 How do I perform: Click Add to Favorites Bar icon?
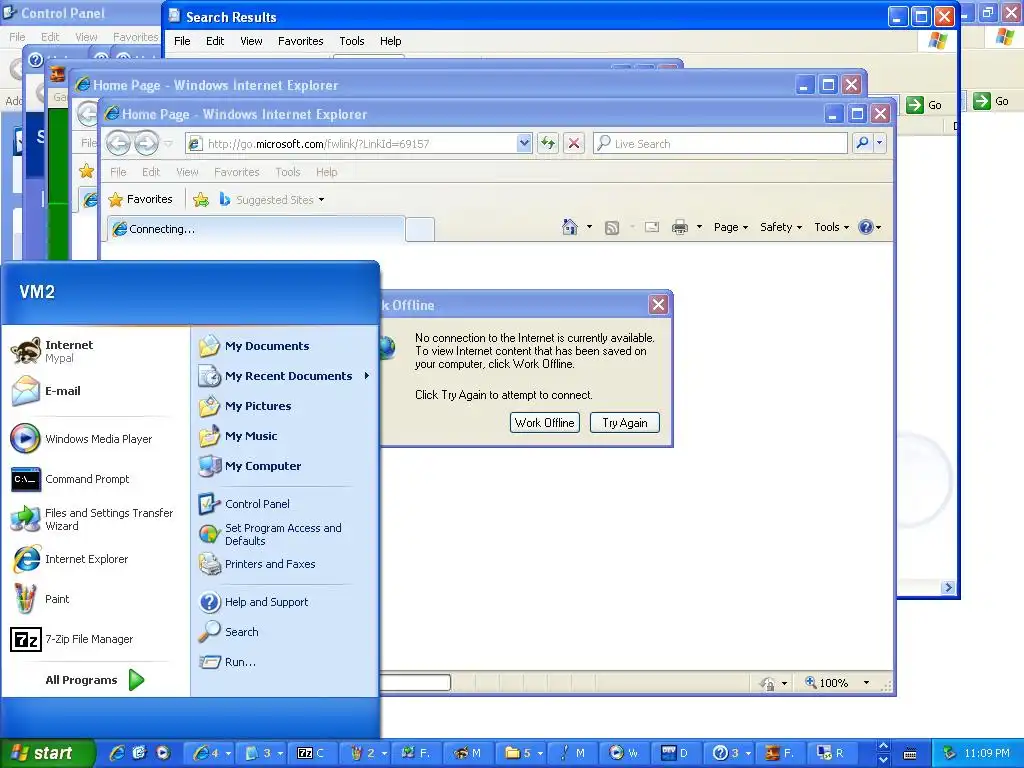[201, 200]
